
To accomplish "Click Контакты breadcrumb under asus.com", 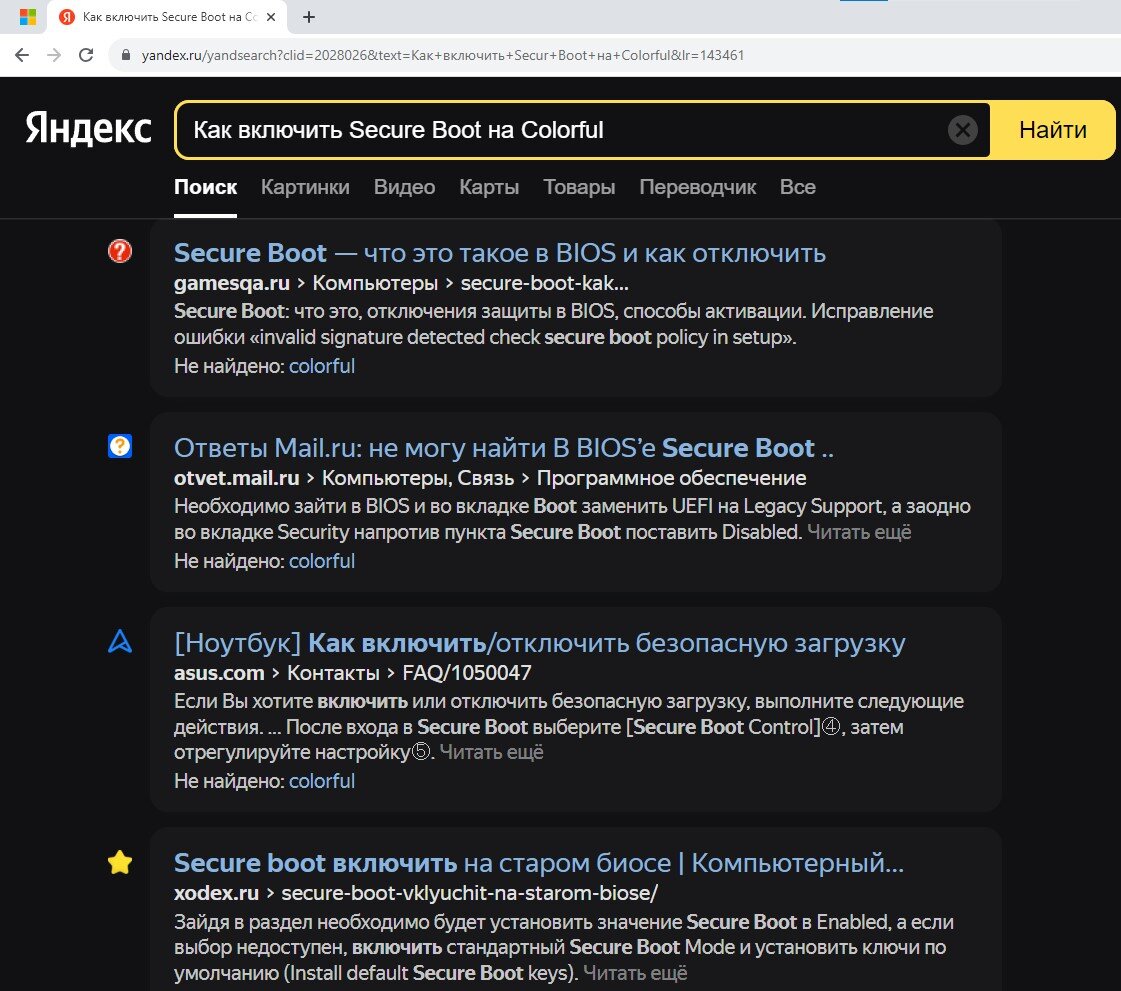I will click(x=333, y=673).
